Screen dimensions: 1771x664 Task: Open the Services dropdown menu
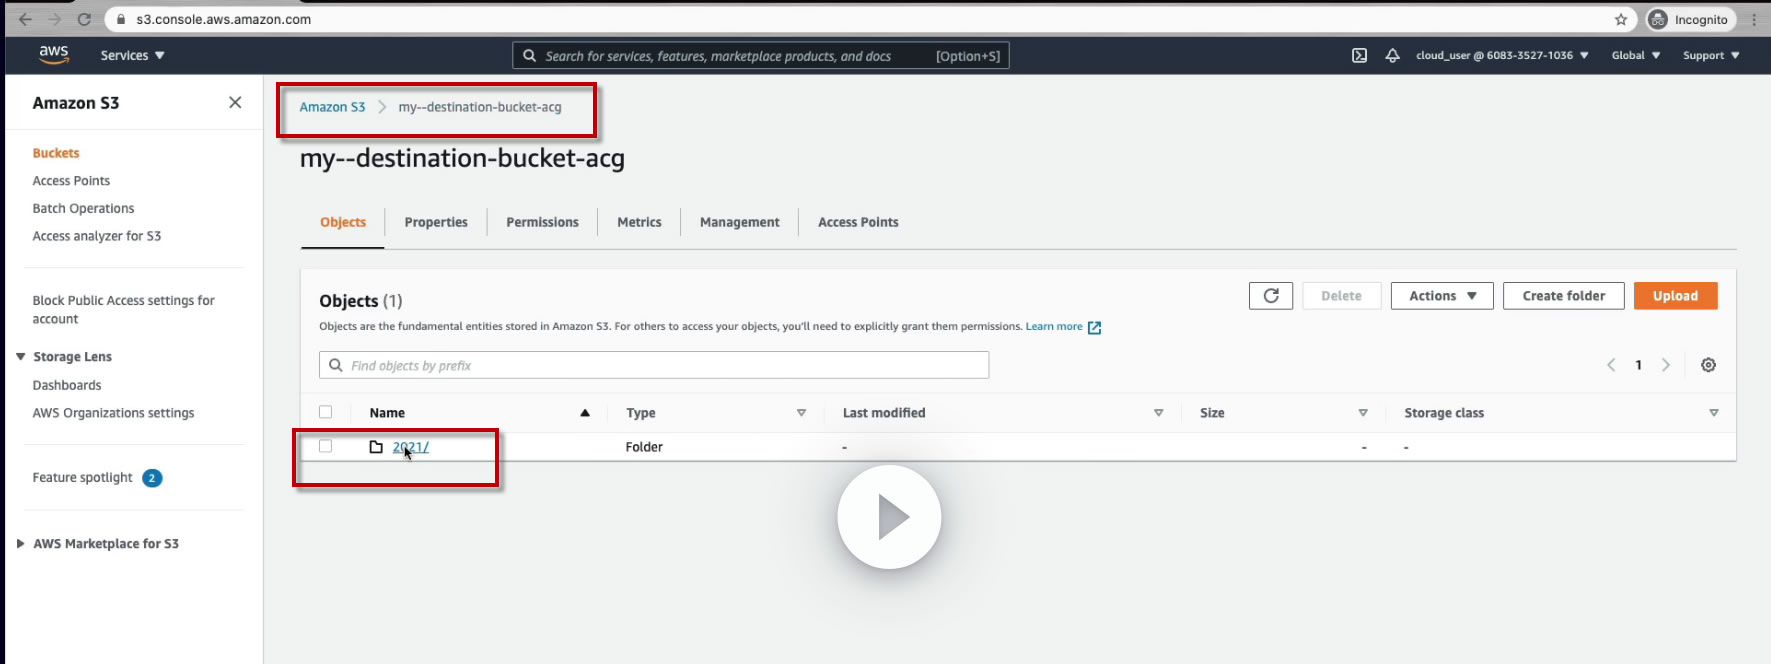(132, 56)
